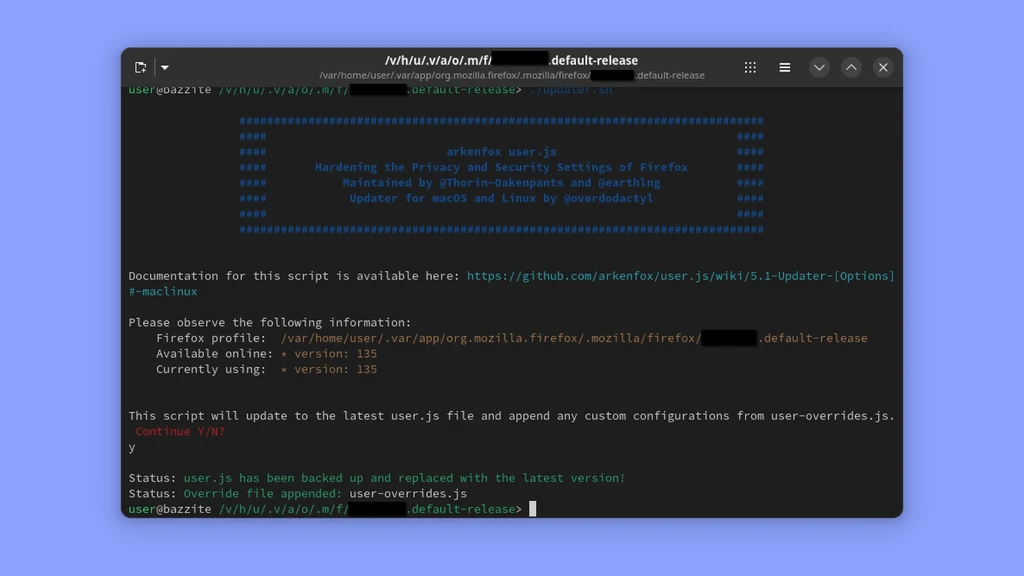The height and width of the screenshot is (576, 1024).
Task: Click 'This script will update' message line
Action: point(511,415)
